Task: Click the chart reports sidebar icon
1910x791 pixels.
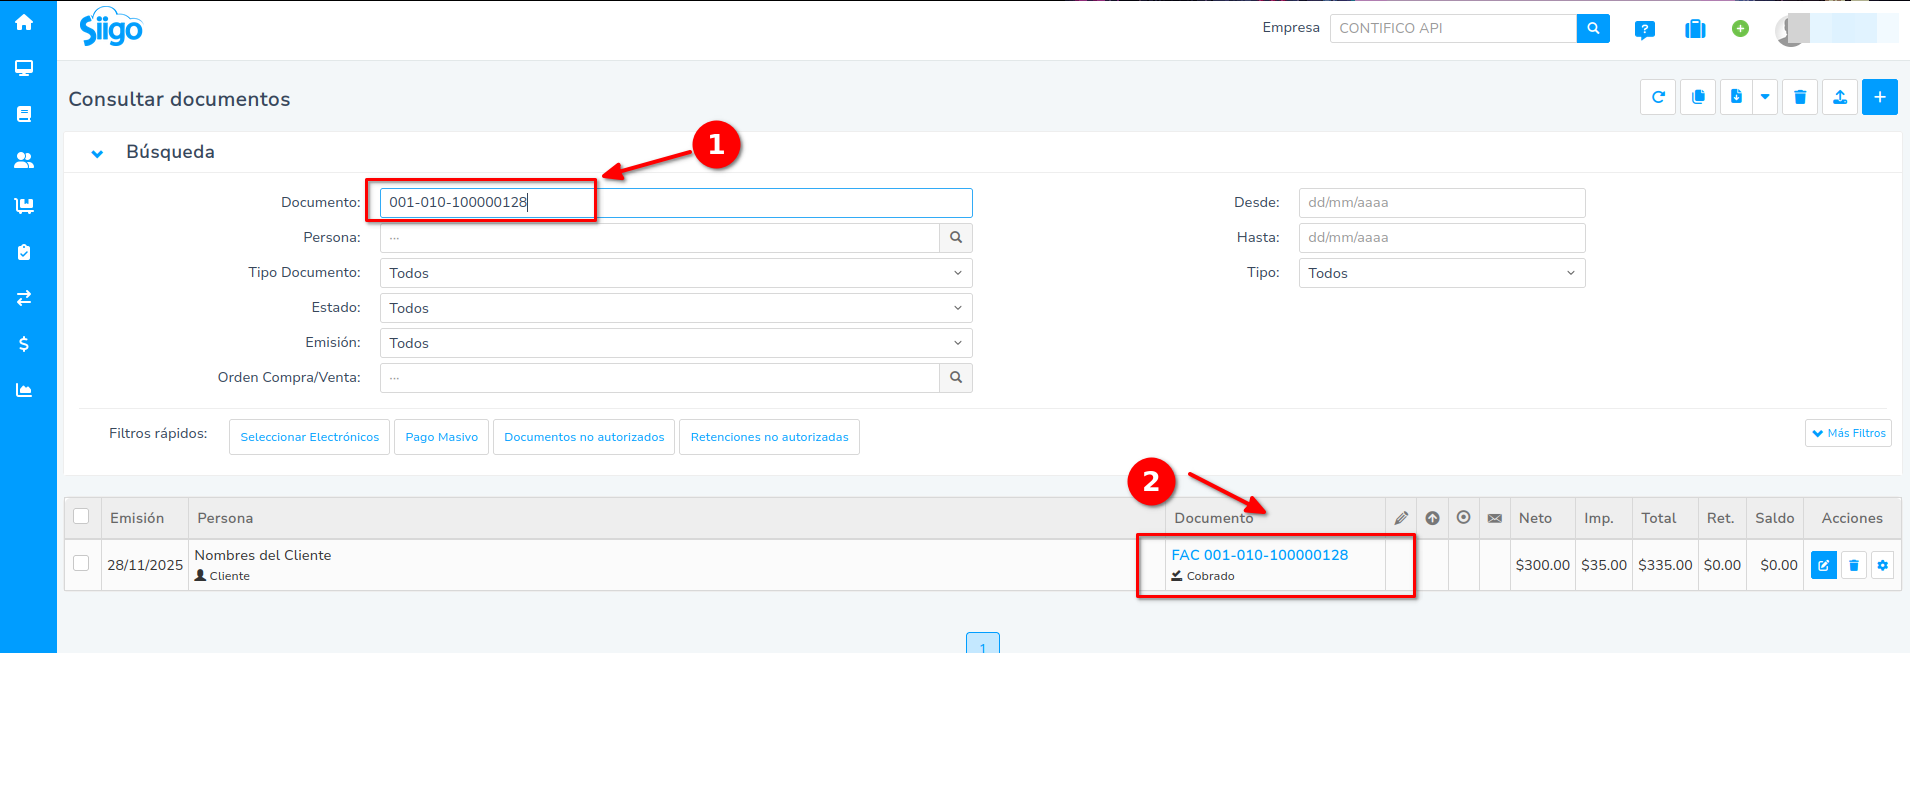Action: coord(24,390)
